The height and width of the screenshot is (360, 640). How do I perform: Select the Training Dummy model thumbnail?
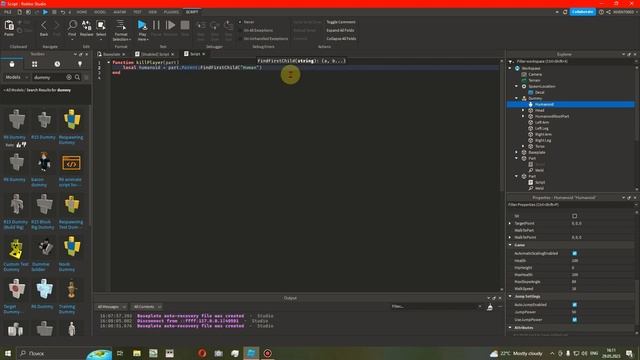click(x=71, y=289)
